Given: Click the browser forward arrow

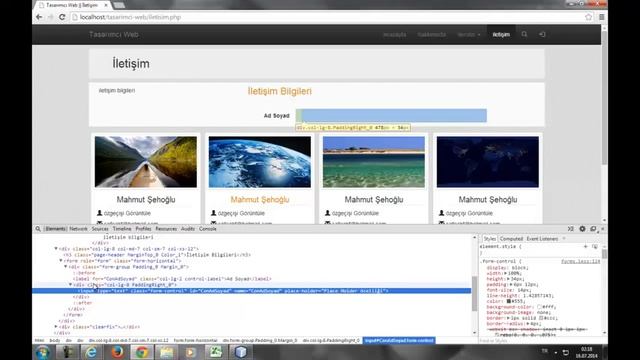Looking at the screenshot, I should click(x=51, y=17).
